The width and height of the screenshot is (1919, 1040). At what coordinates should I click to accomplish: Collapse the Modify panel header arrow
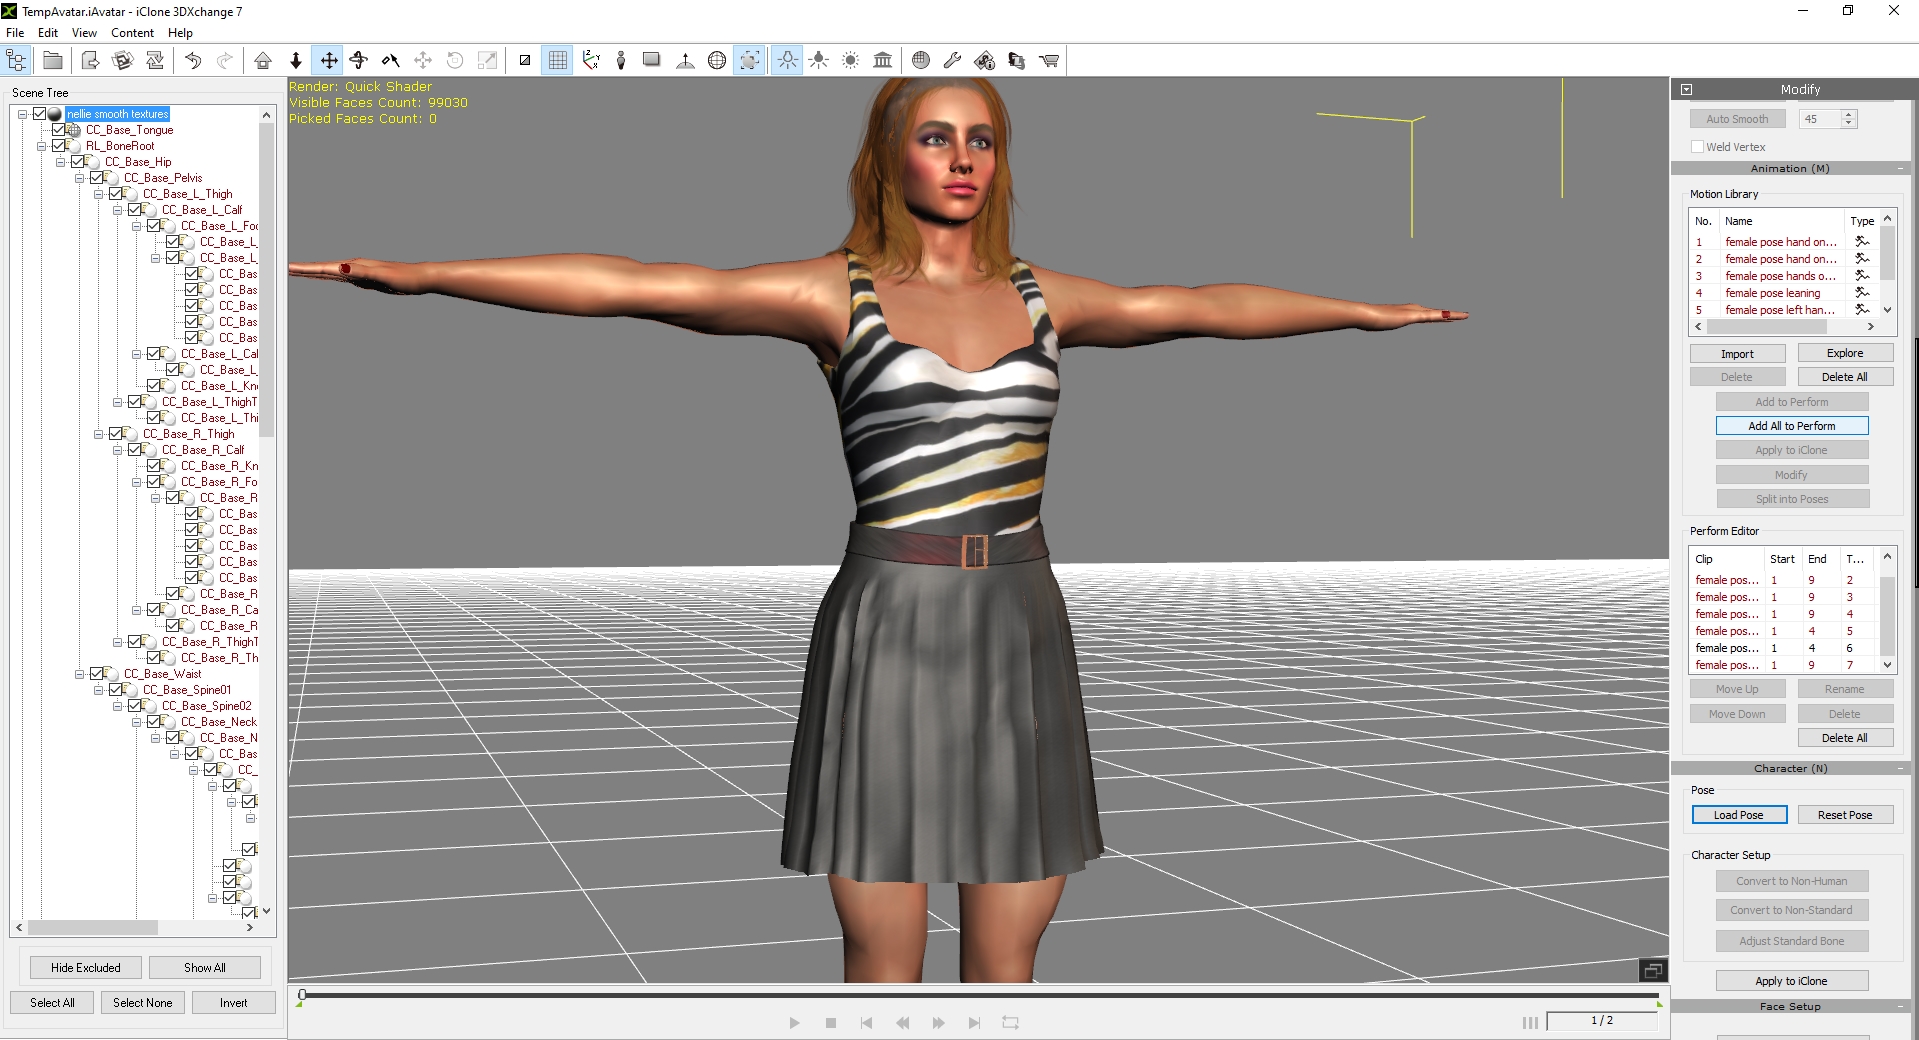[1686, 89]
